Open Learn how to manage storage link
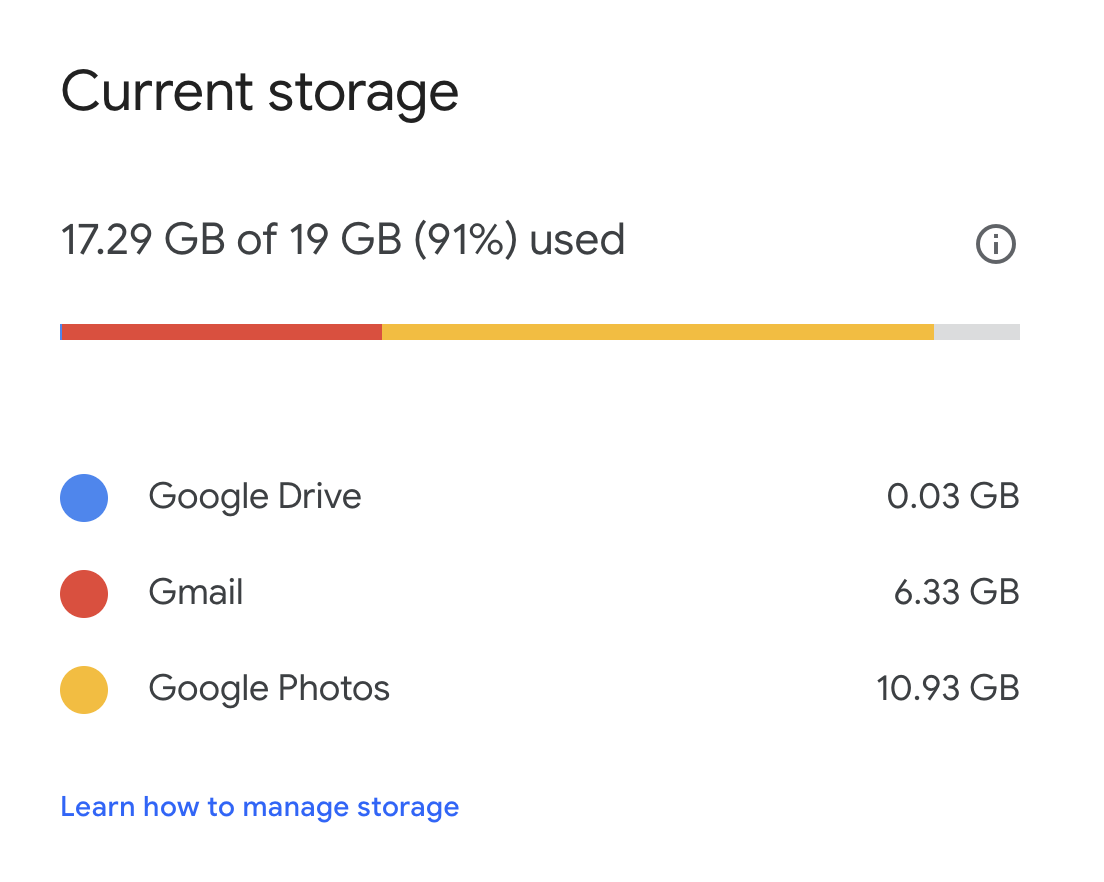This screenshot has height=882, width=1104. tap(259, 806)
